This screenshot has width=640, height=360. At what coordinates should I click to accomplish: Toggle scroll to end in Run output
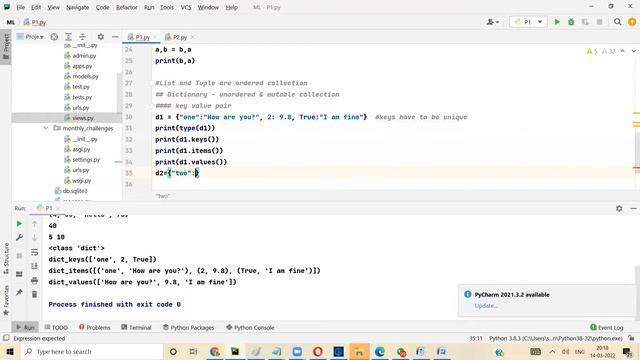(x=35, y=266)
